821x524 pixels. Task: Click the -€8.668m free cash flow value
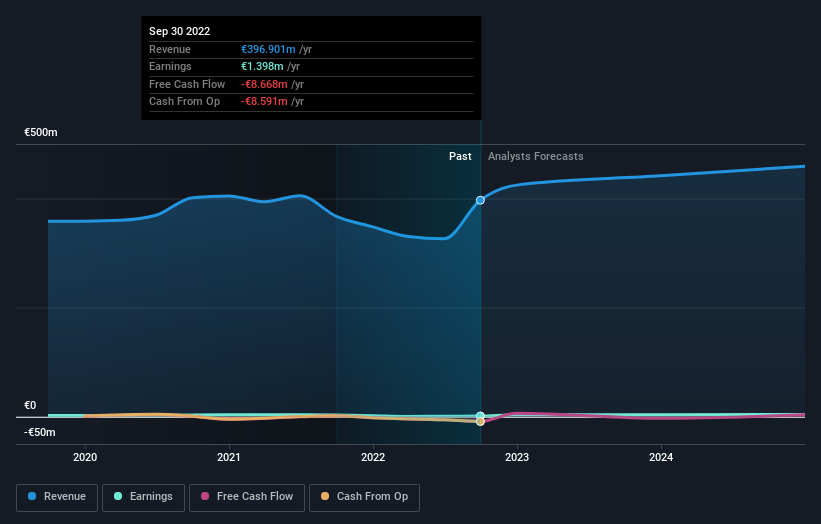[x=264, y=84]
